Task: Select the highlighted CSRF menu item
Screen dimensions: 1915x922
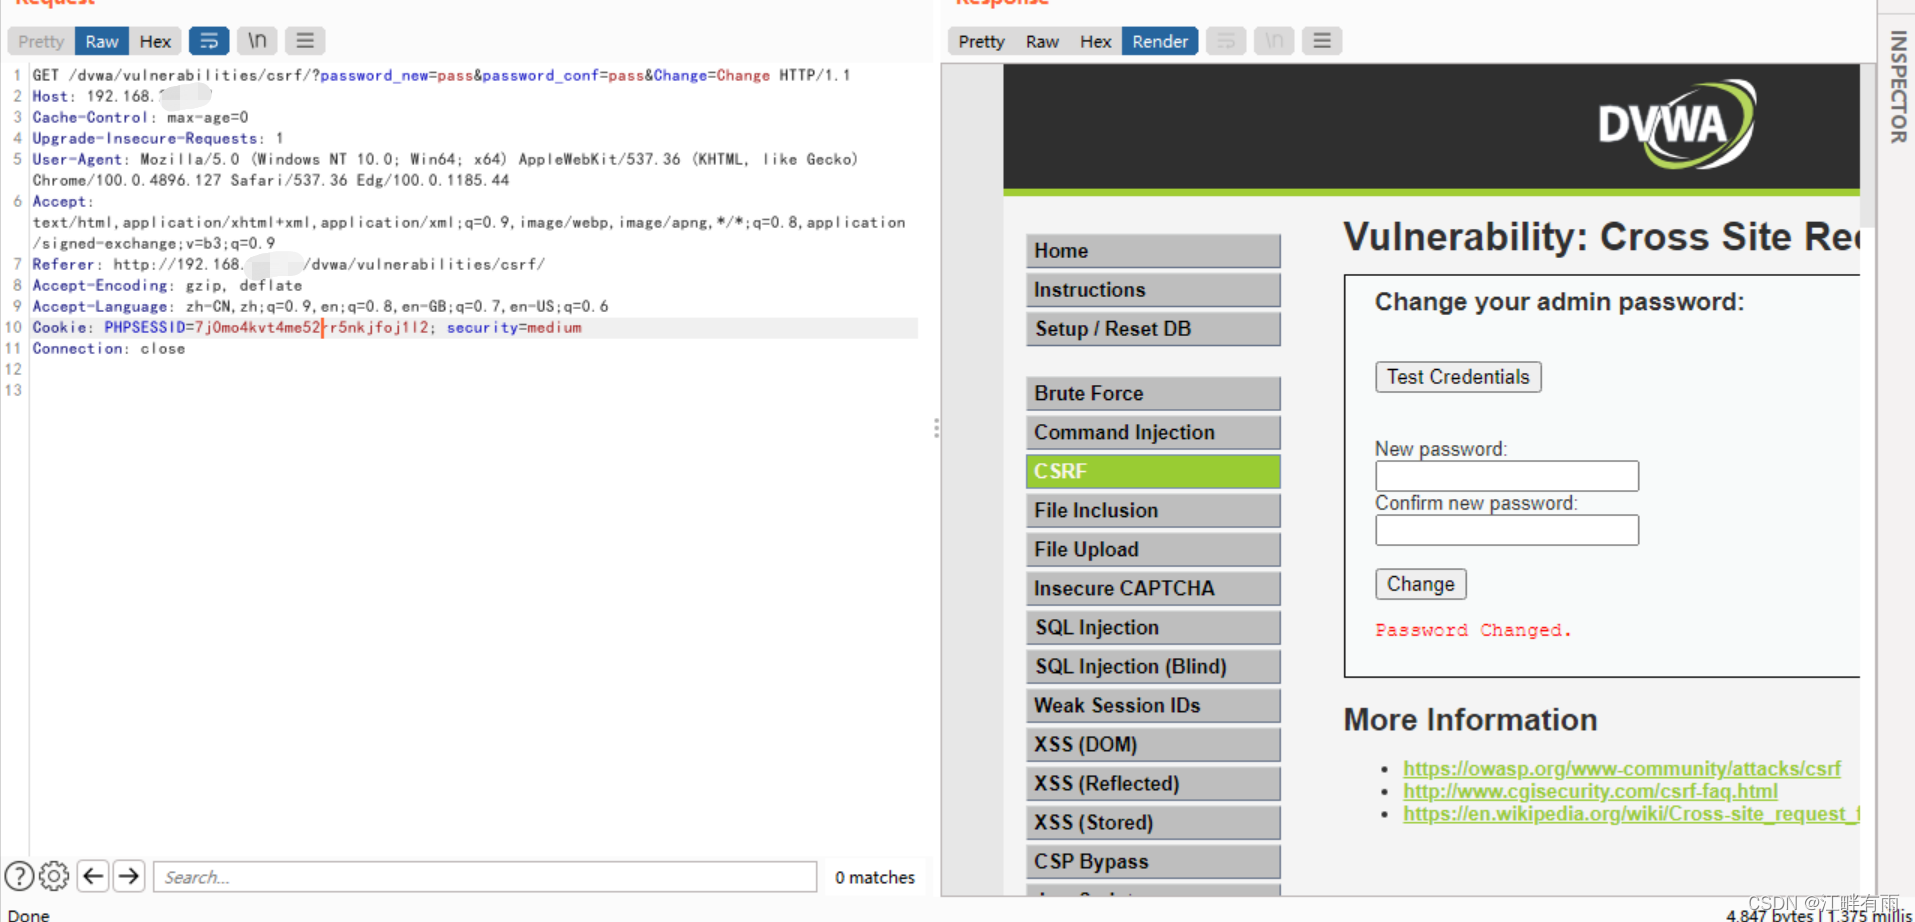Action: (1153, 472)
